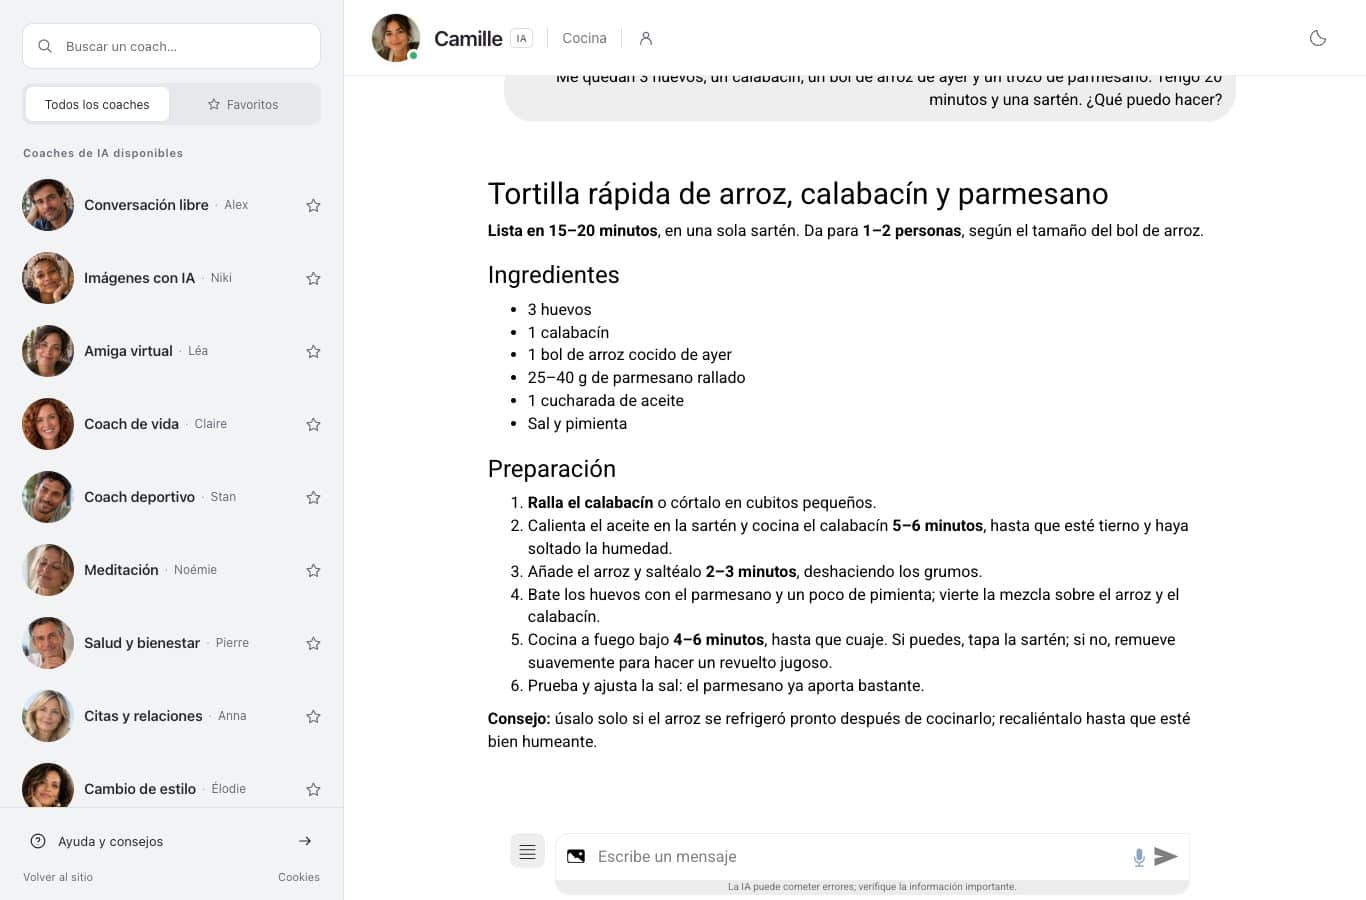Click the Ingredientes heading
Image resolution: width=1366 pixels, height=900 pixels.
click(553, 275)
